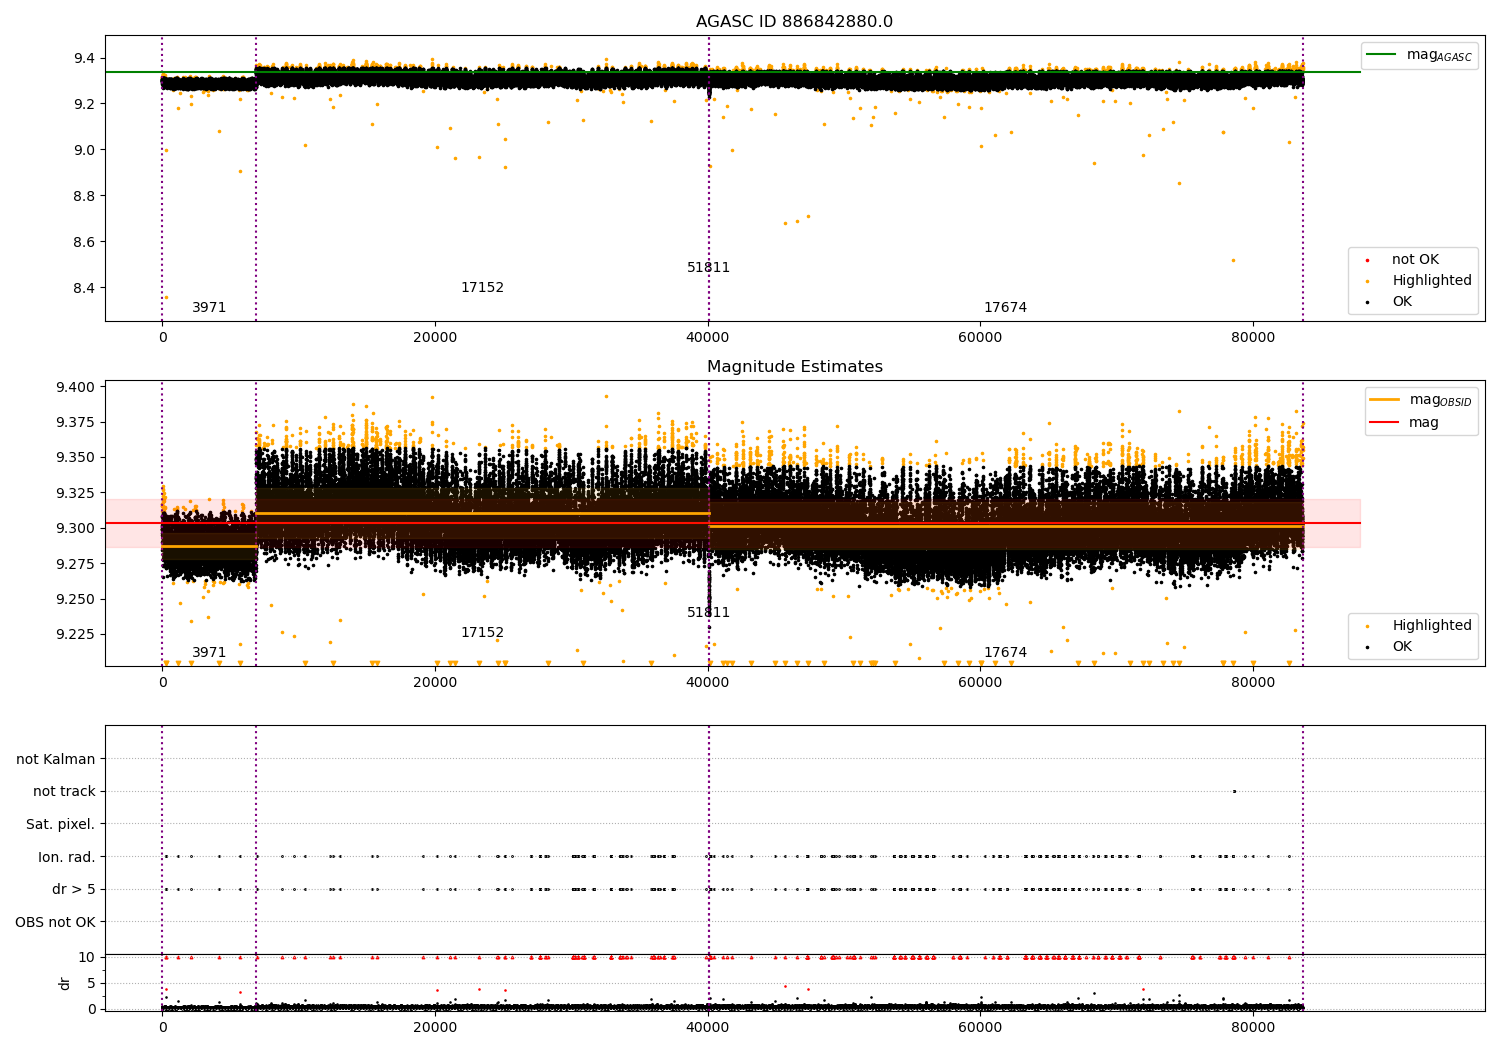
Task: Click x-axis tick 60000 under bottom plot
Action: pos(980,1028)
